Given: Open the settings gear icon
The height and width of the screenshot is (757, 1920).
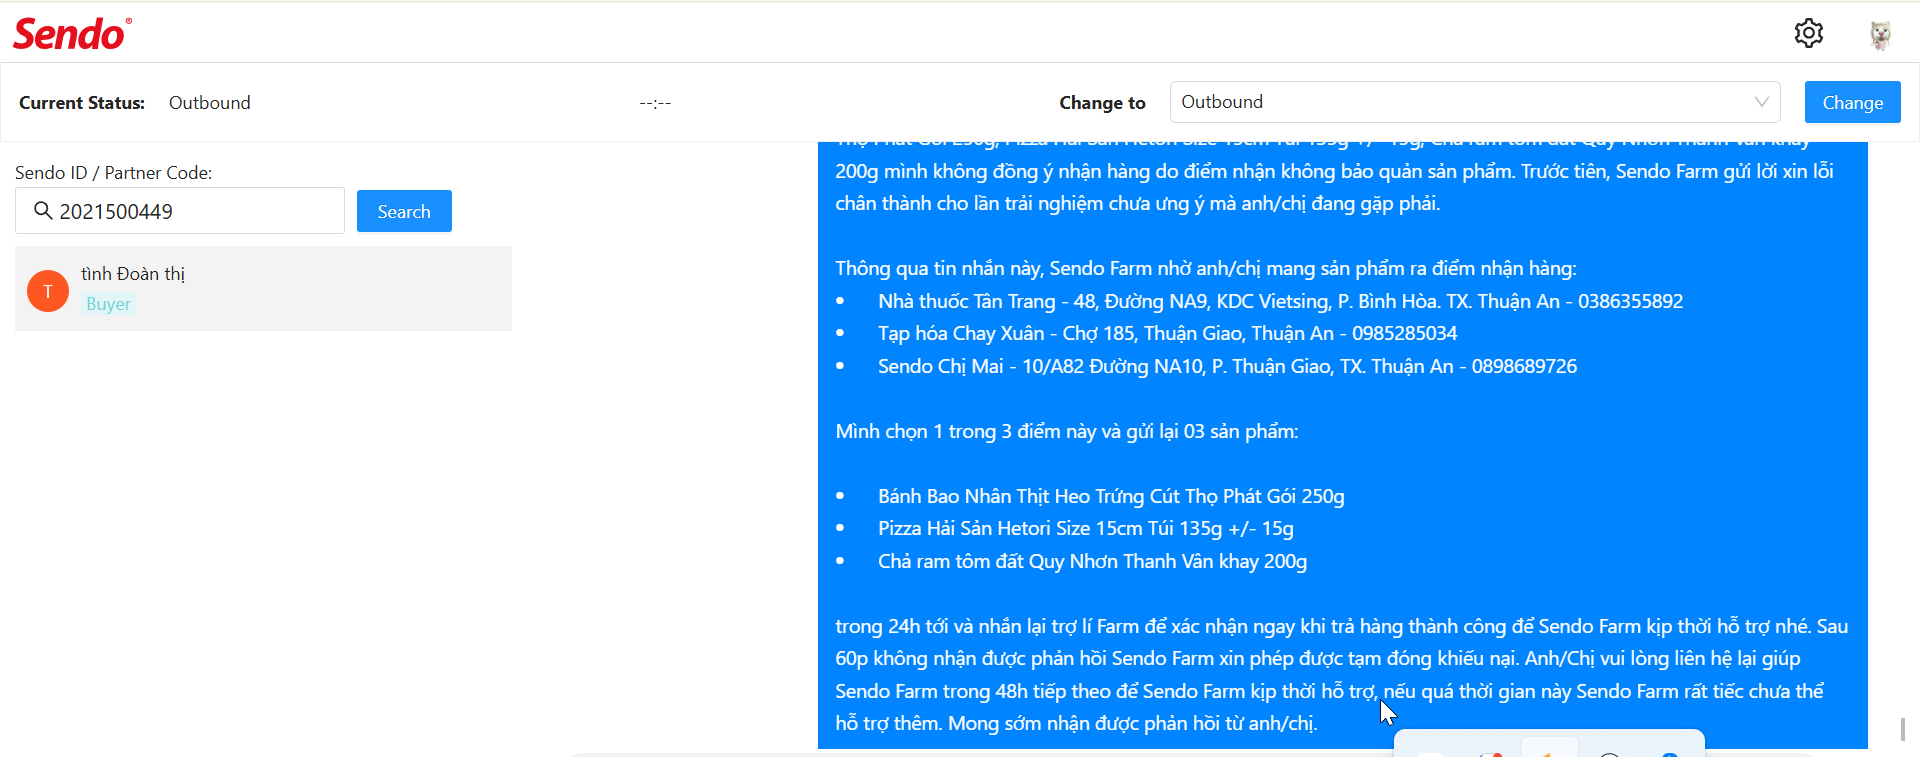Looking at the screenshot, I should 1808,33.
